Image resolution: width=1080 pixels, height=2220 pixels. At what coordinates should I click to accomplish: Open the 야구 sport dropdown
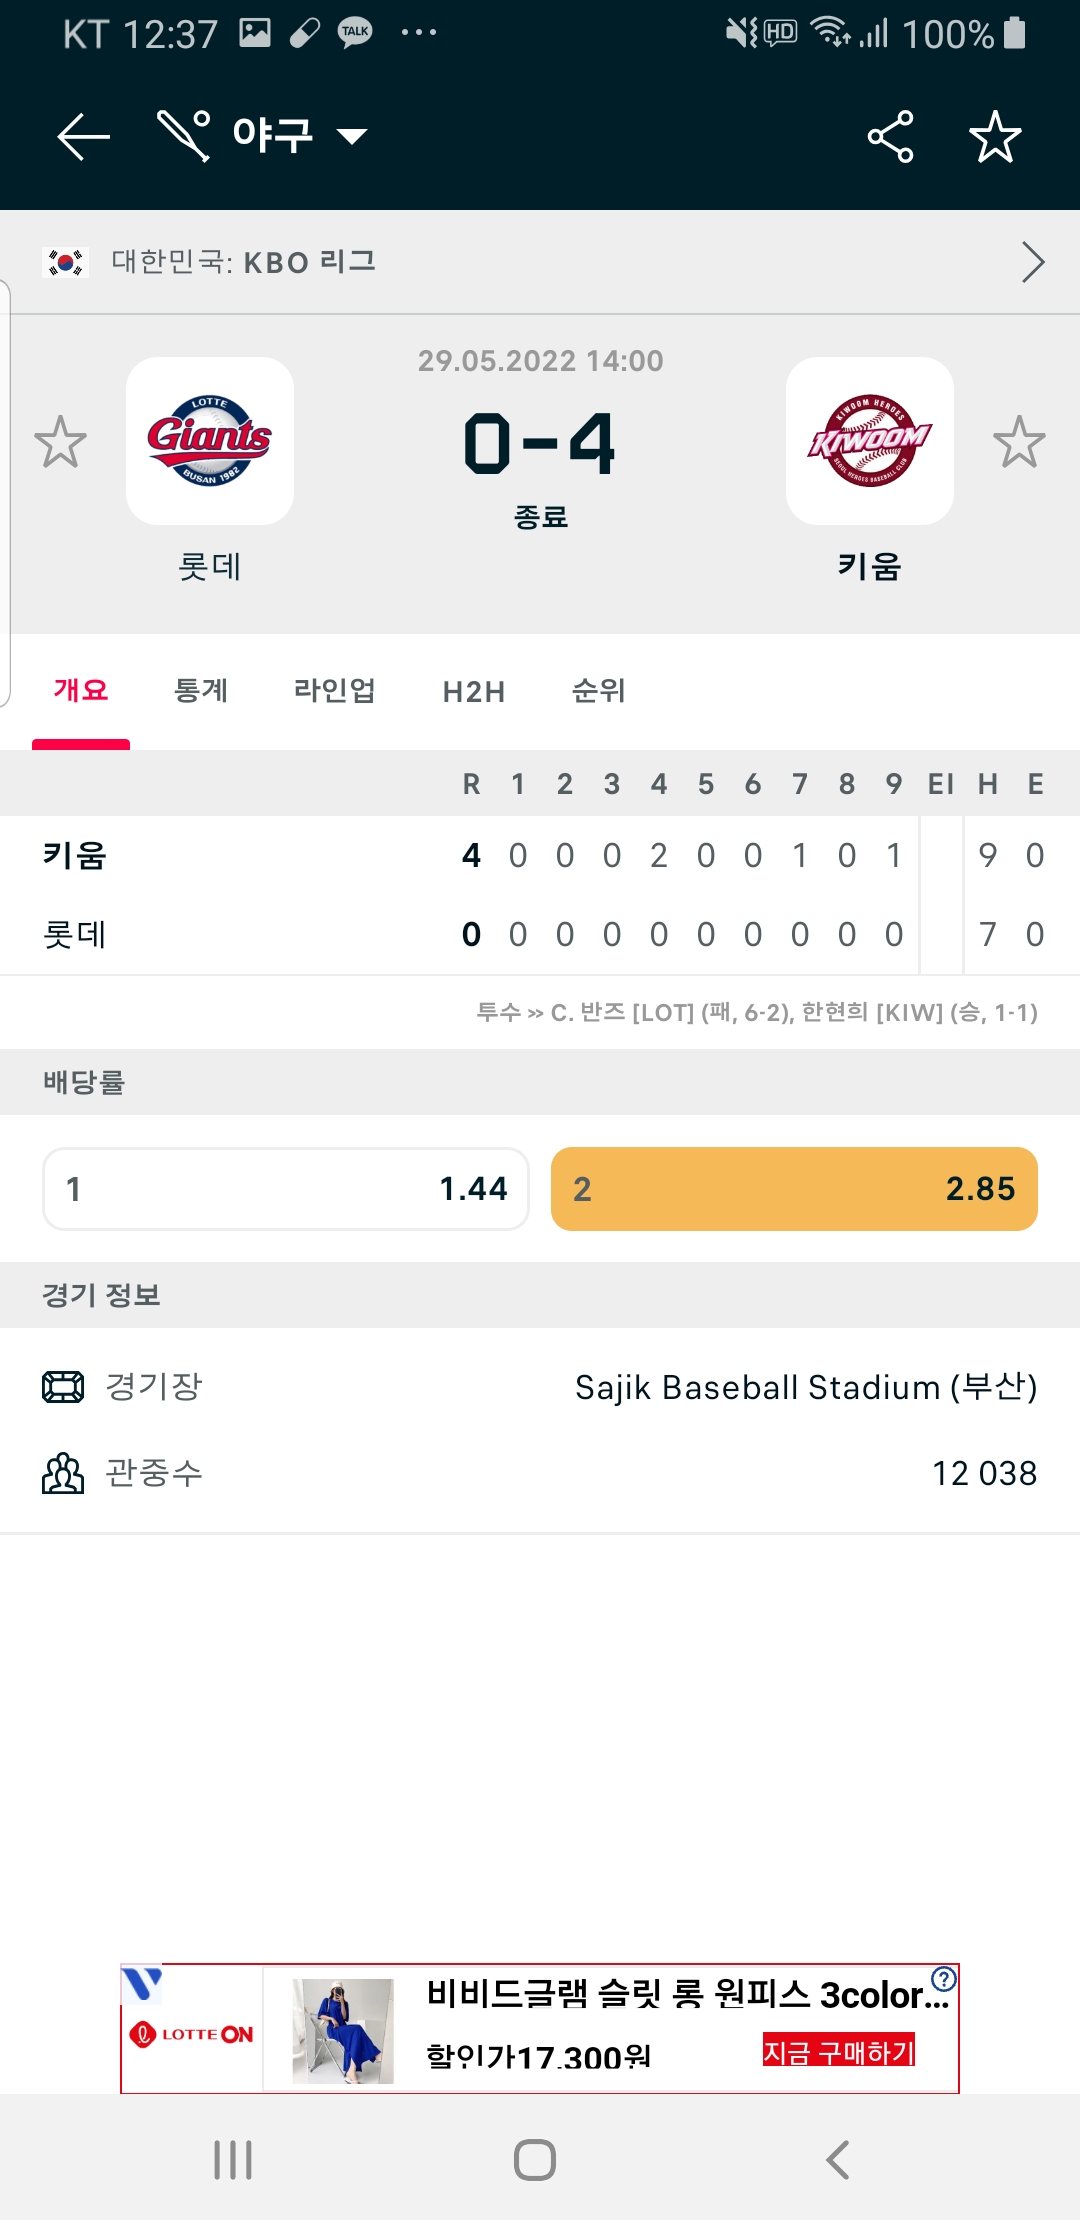point(300,135)
